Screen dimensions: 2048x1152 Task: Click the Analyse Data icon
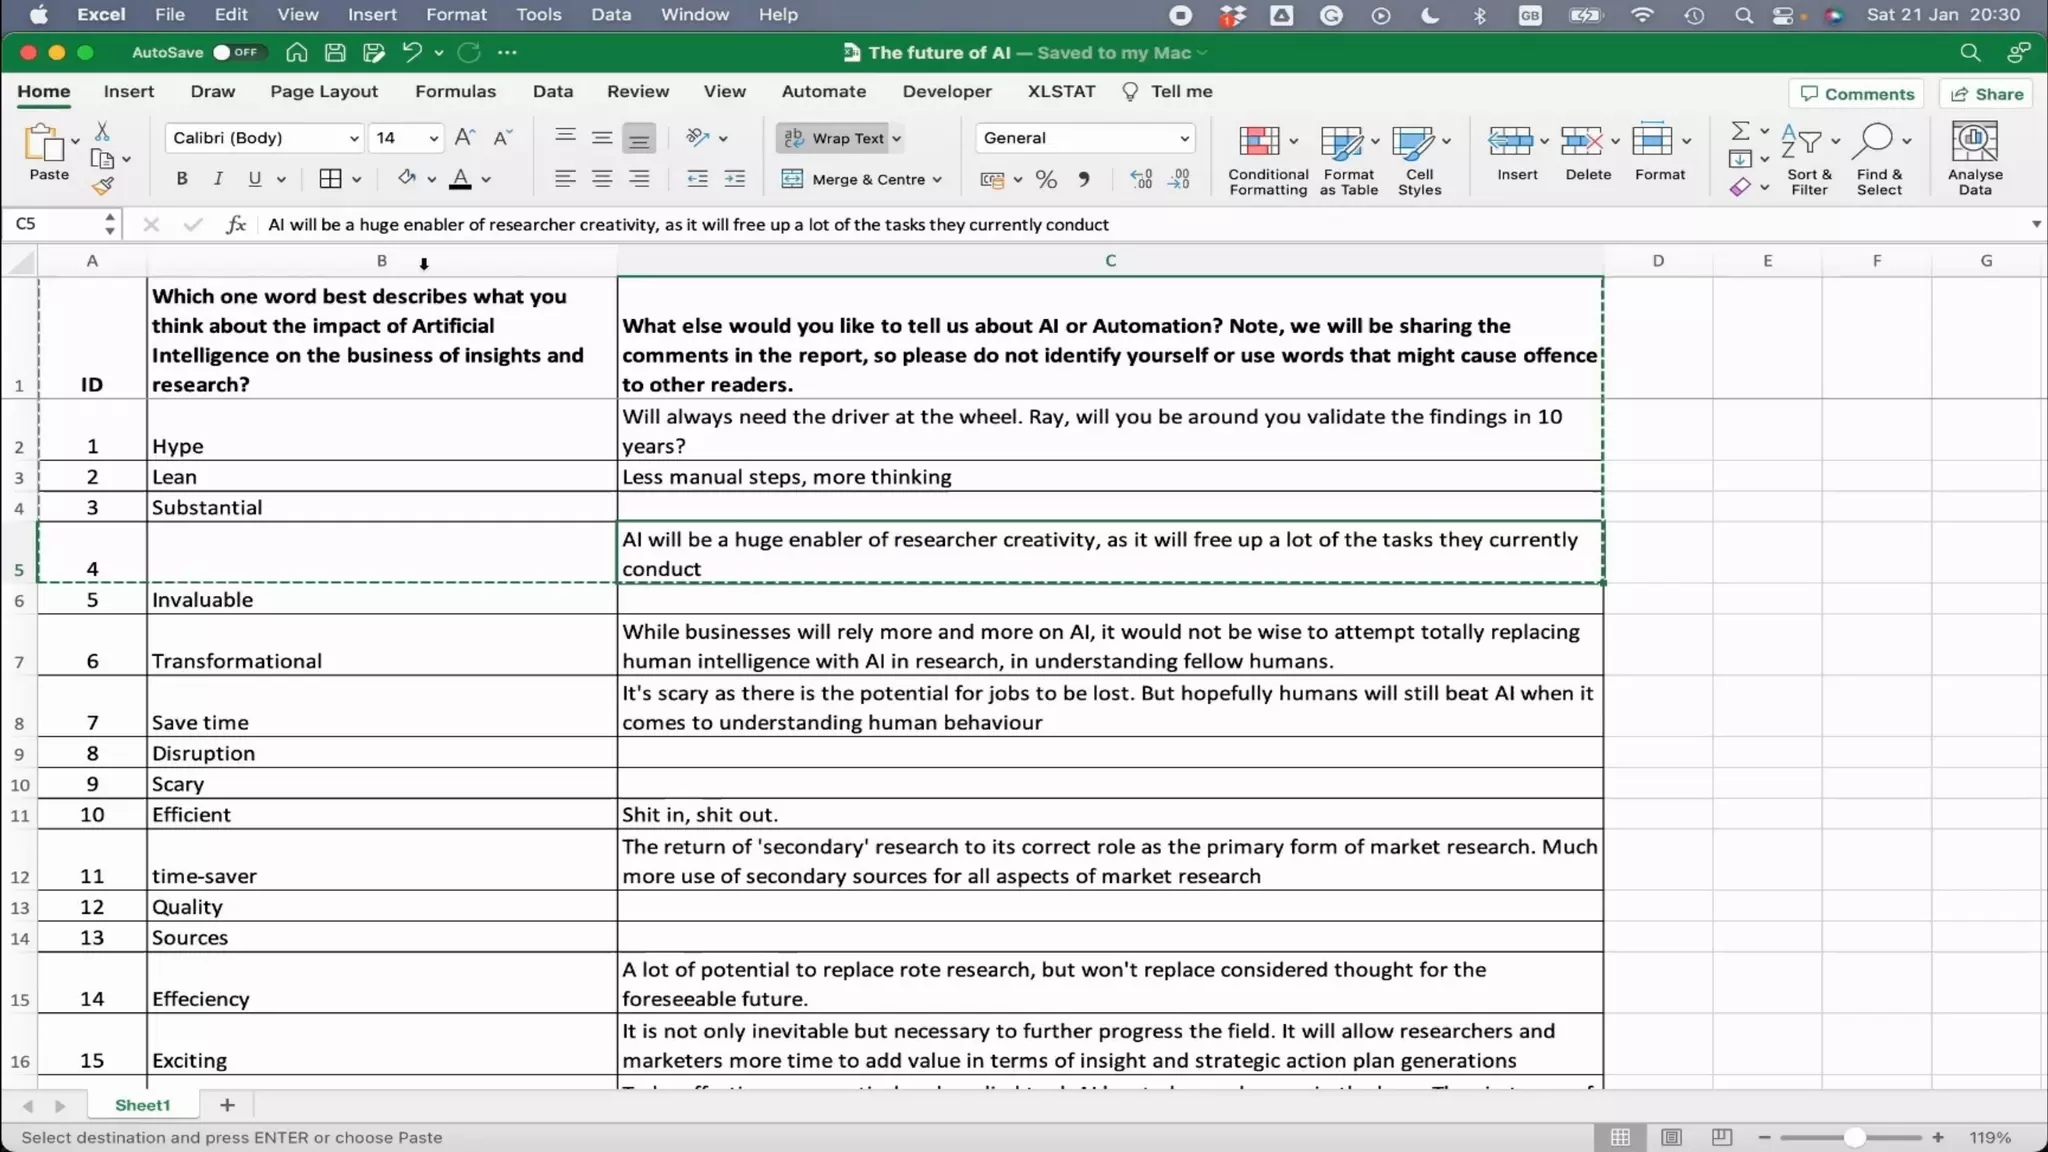click(1974, 142)
